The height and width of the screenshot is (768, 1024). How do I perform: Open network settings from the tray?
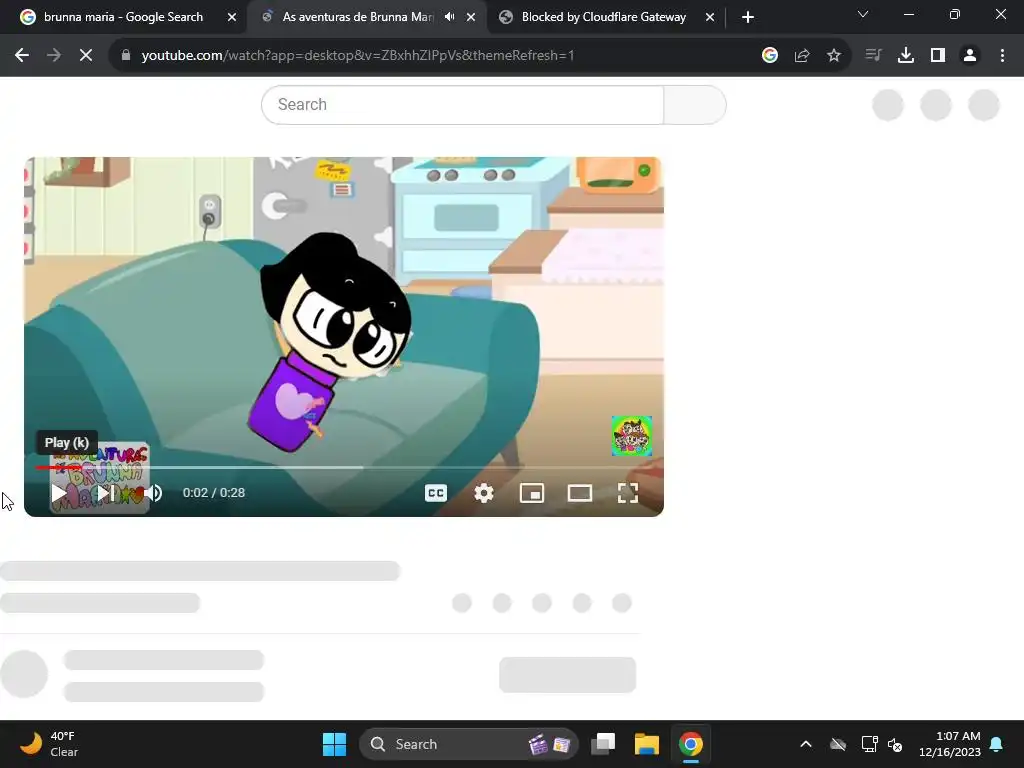869,744
